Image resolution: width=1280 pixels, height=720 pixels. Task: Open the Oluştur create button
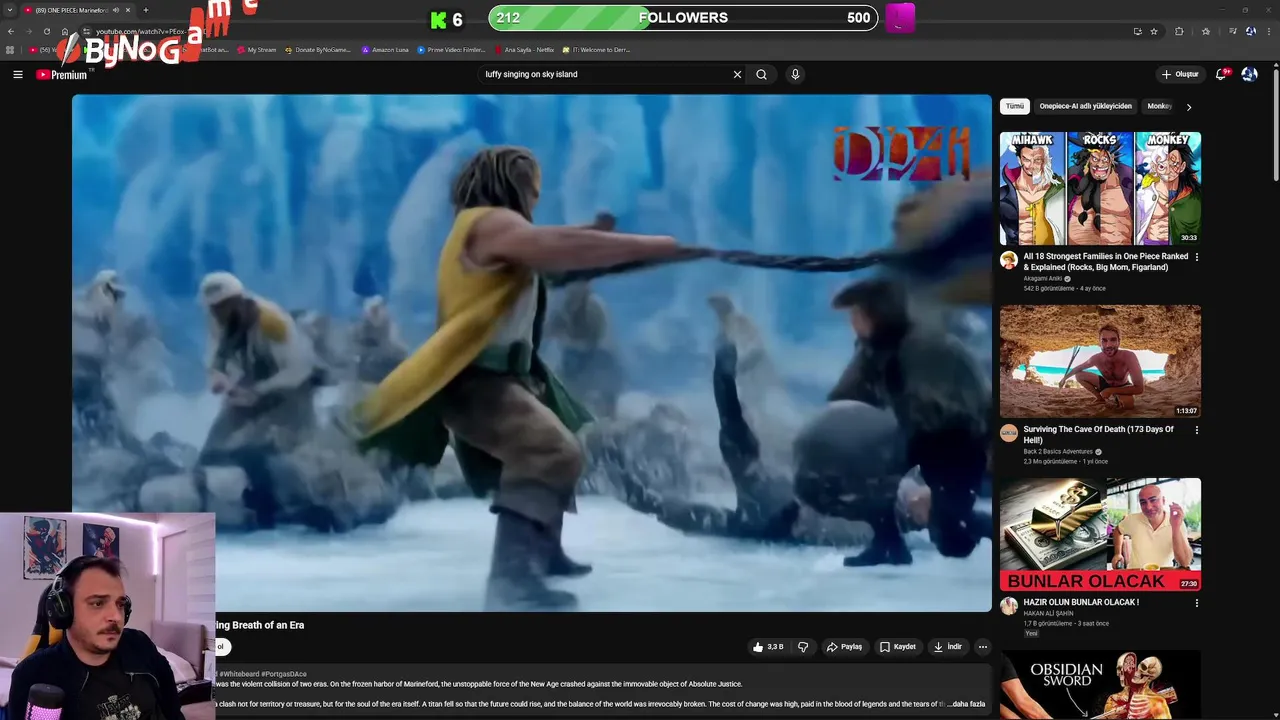pyautogui.click(x=1180, y=74)
